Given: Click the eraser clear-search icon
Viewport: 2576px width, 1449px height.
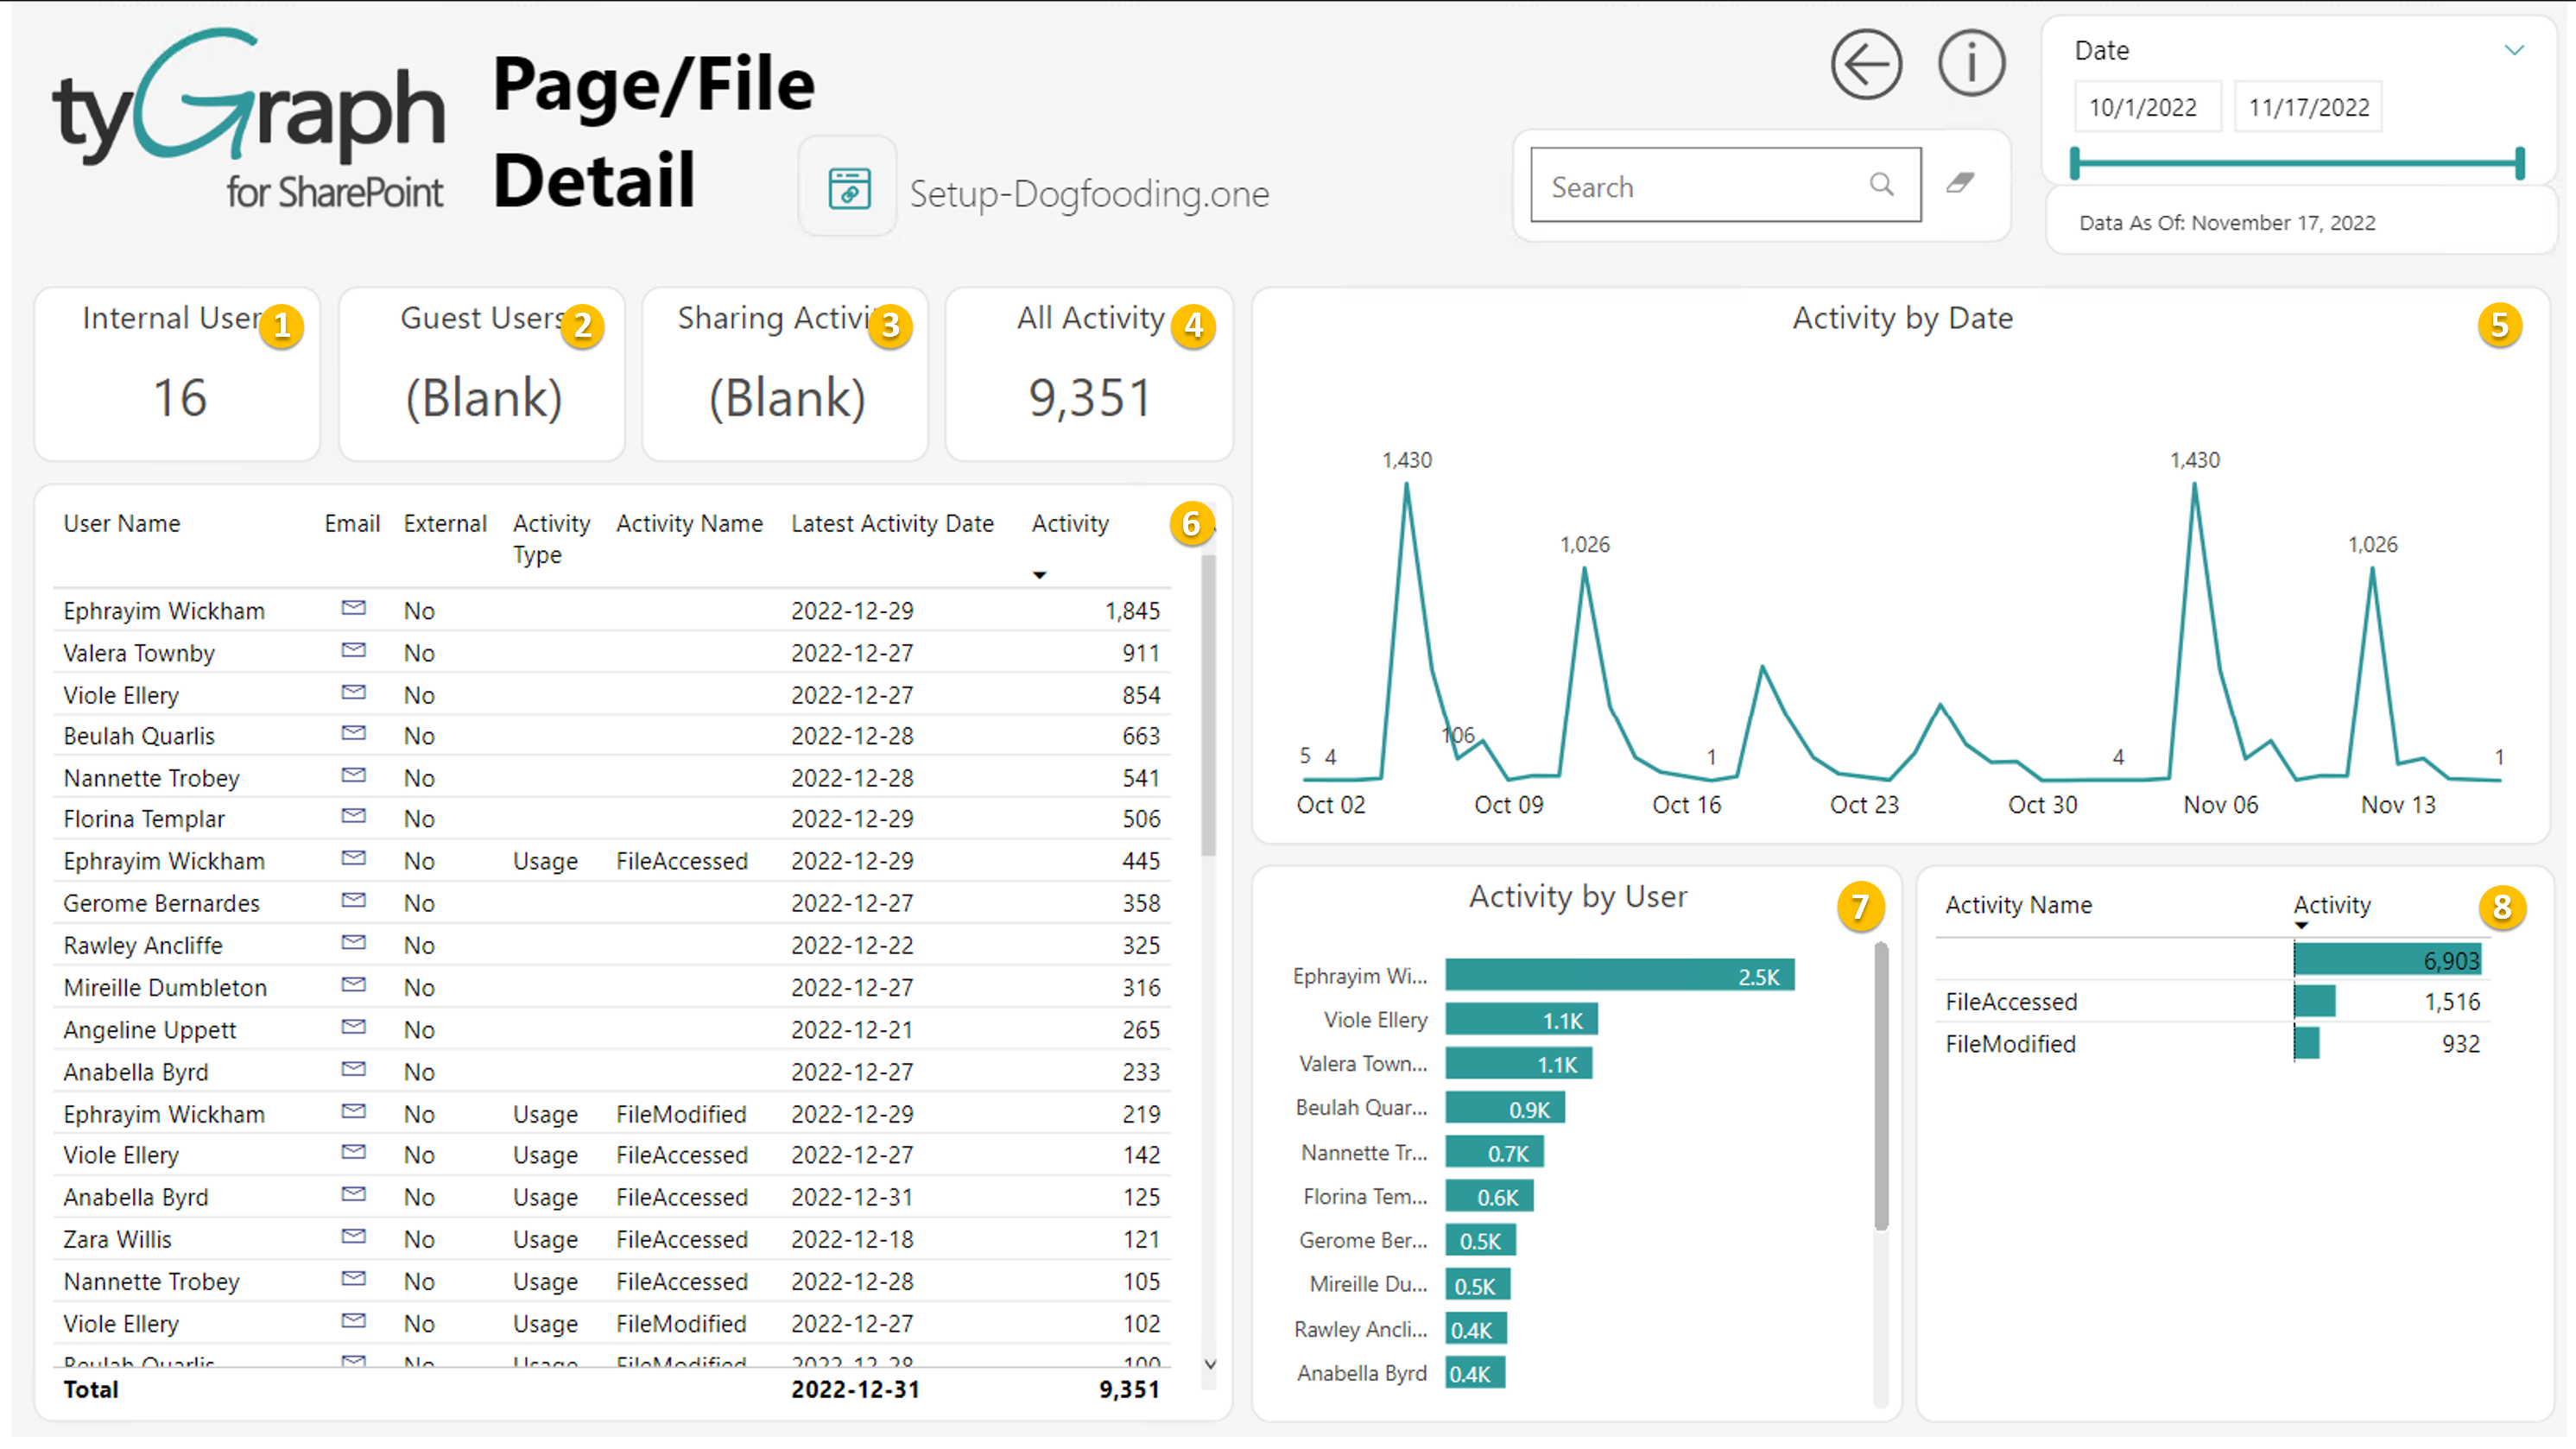Looking at the screenshot, I should click(1960, 183).
